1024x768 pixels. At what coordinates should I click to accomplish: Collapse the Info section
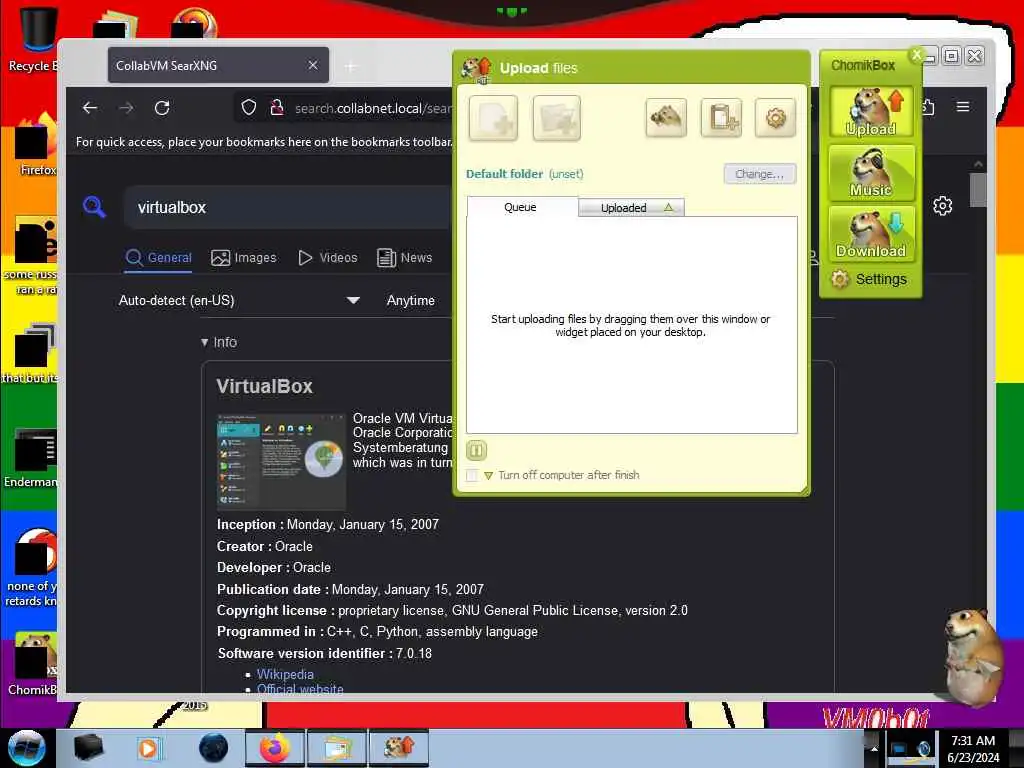(219, 342)
